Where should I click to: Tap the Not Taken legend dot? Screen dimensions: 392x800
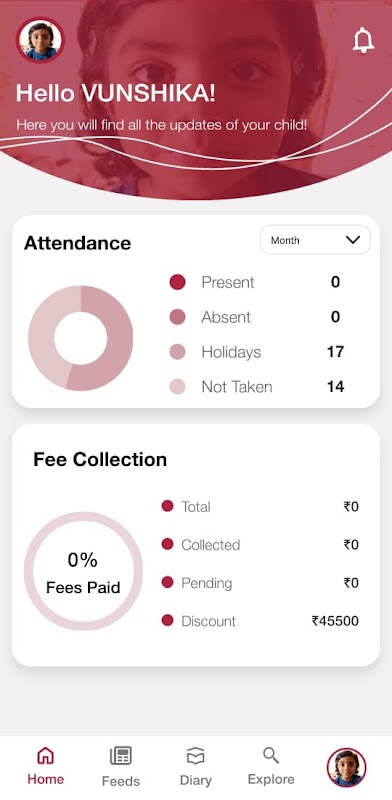(177, 386)
